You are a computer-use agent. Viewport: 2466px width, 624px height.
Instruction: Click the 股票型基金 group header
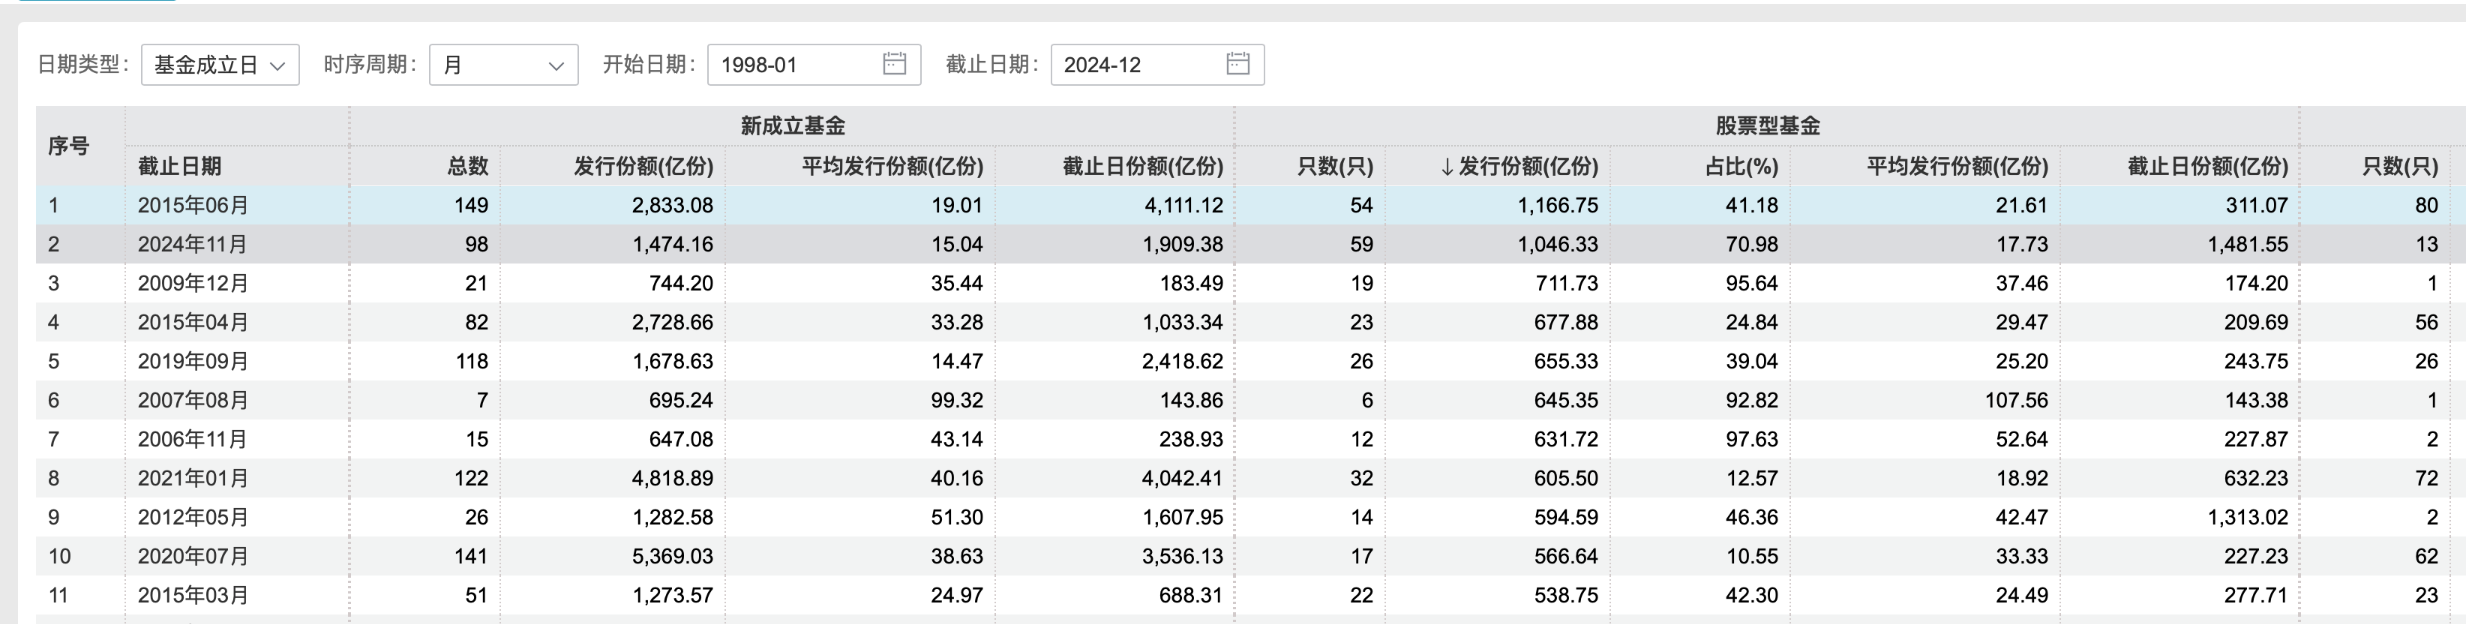pyautogui.click(x=1767, y=126)
